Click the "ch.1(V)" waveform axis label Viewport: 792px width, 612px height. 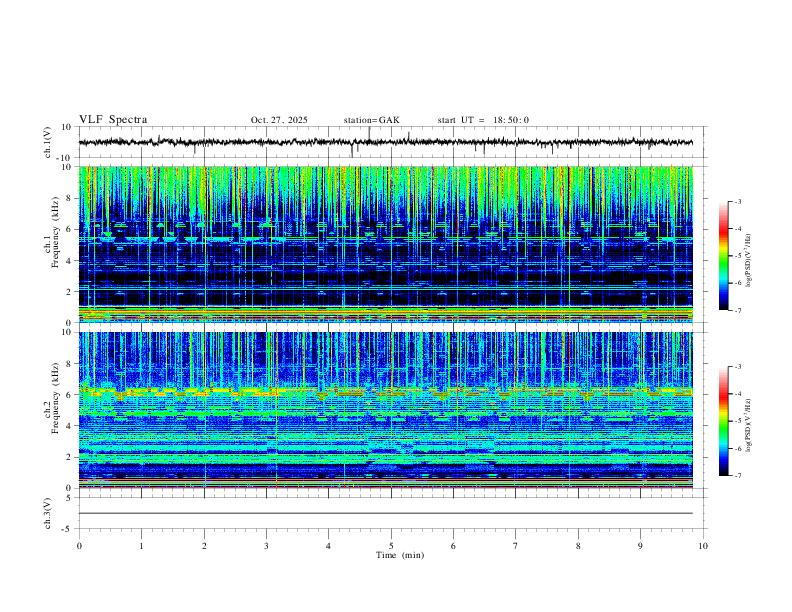point(48,142)
